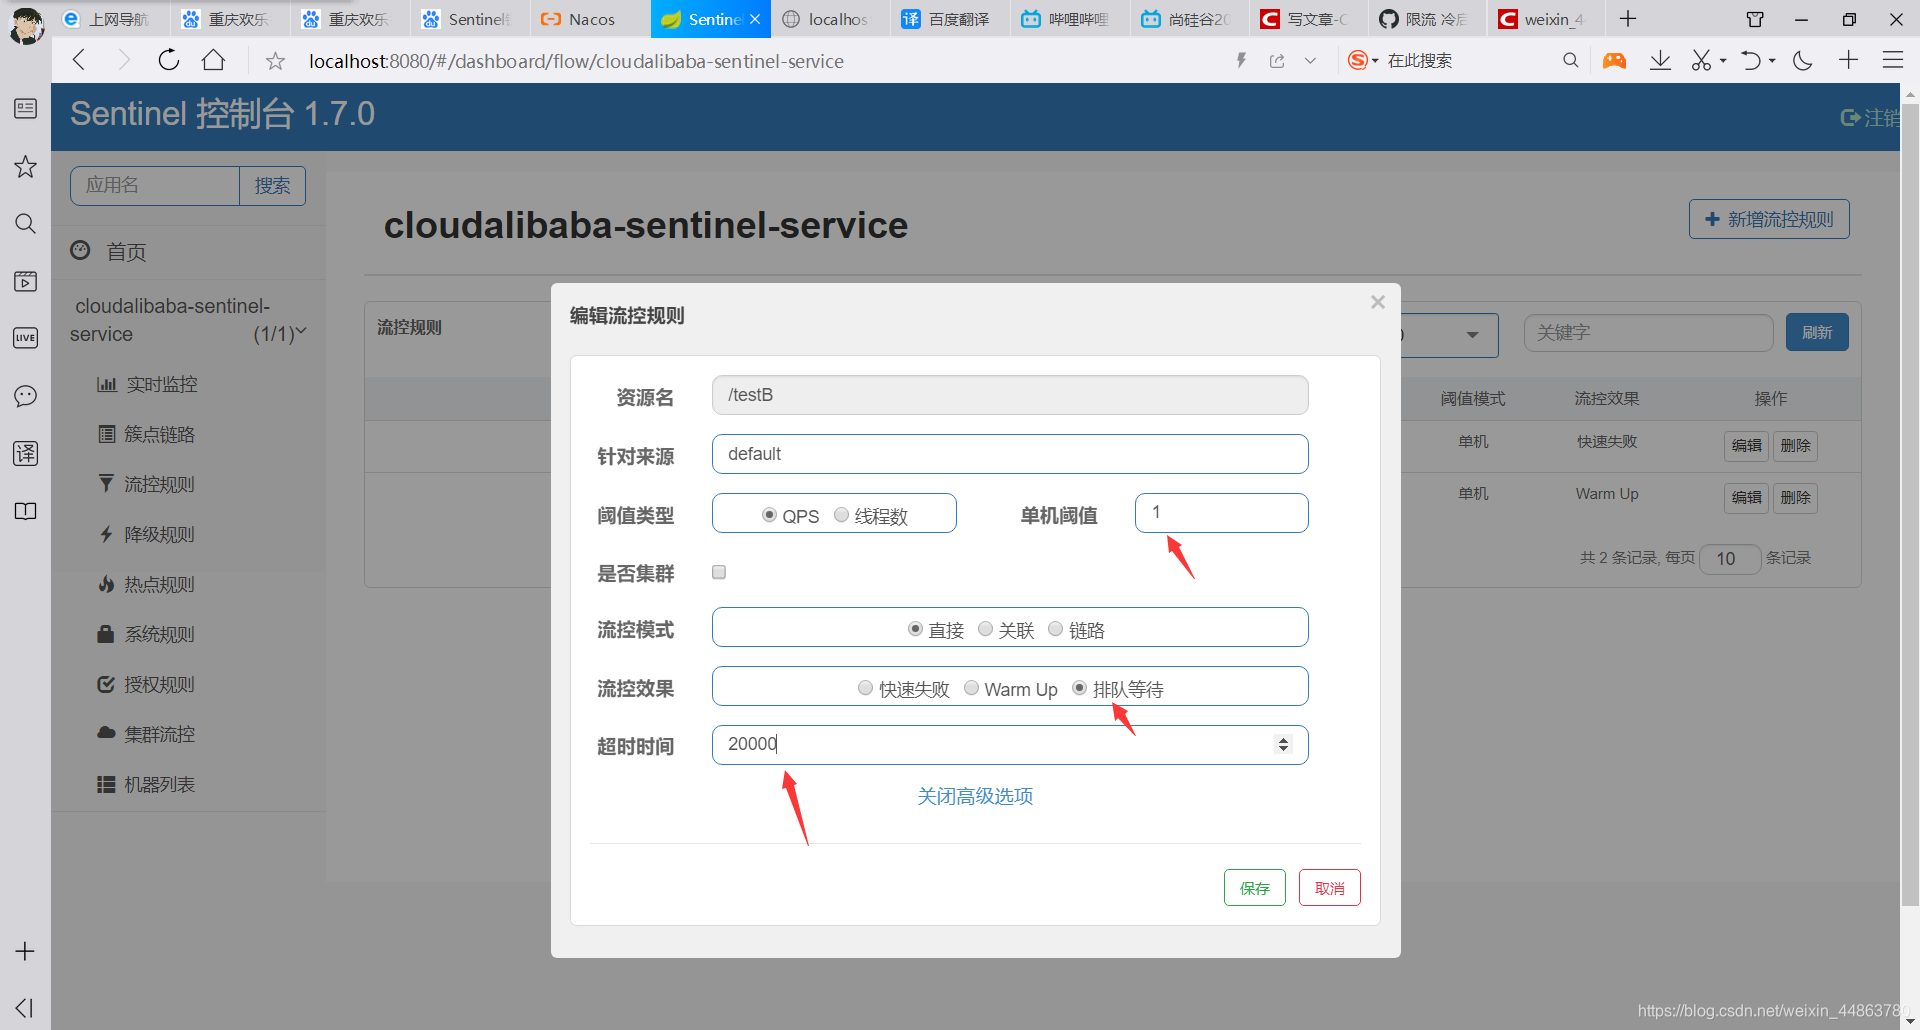Select 快速失败 flow effect
Viewport: 1920px width, 1030px height.
(x=866, y=688)
